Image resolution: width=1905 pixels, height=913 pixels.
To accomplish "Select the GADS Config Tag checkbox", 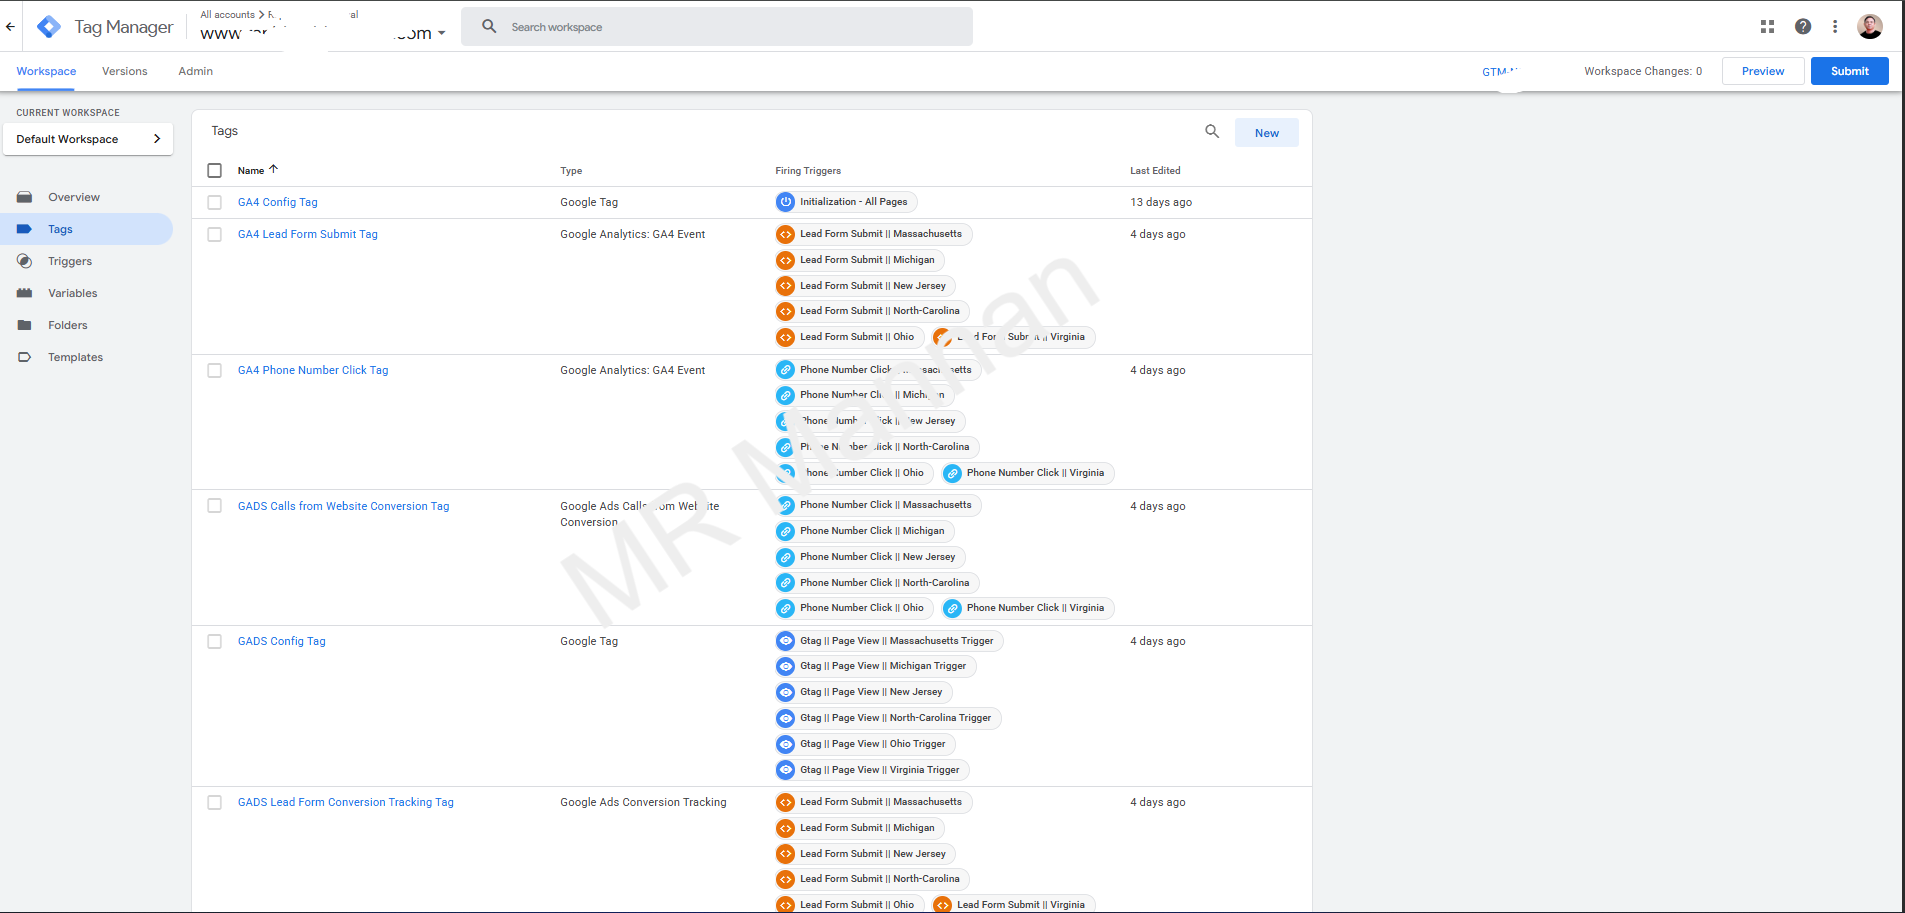I will [x=214, y=642].
